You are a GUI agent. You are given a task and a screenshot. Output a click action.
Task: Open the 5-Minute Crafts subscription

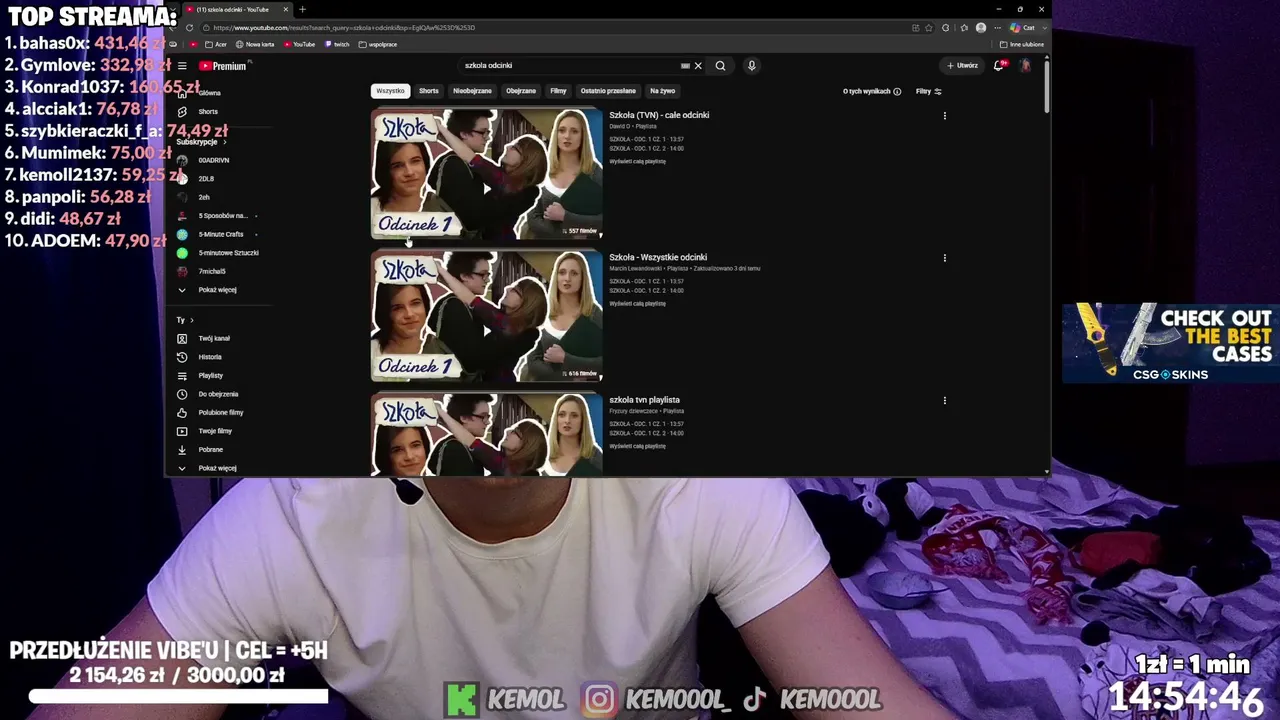(x=220, y=234)
